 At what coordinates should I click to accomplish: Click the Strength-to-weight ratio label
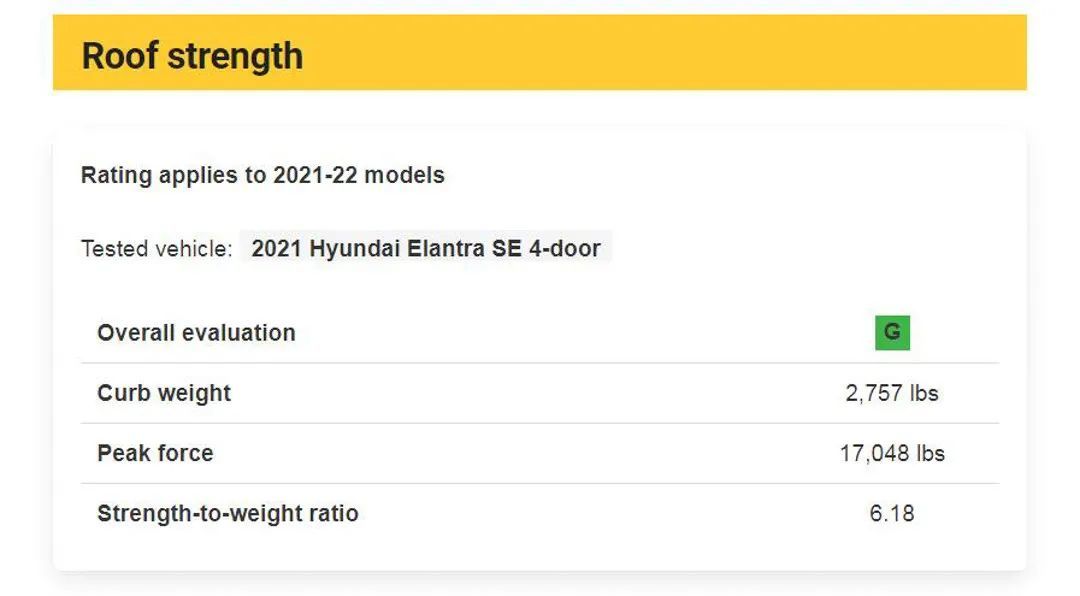coord(227,513)
